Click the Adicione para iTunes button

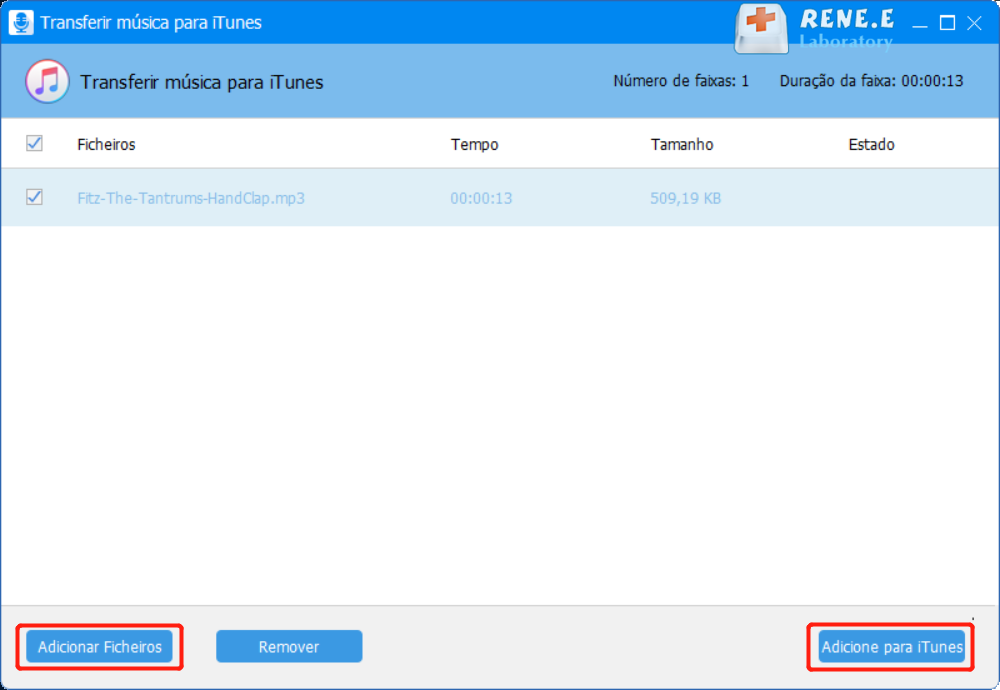point(892,647)
